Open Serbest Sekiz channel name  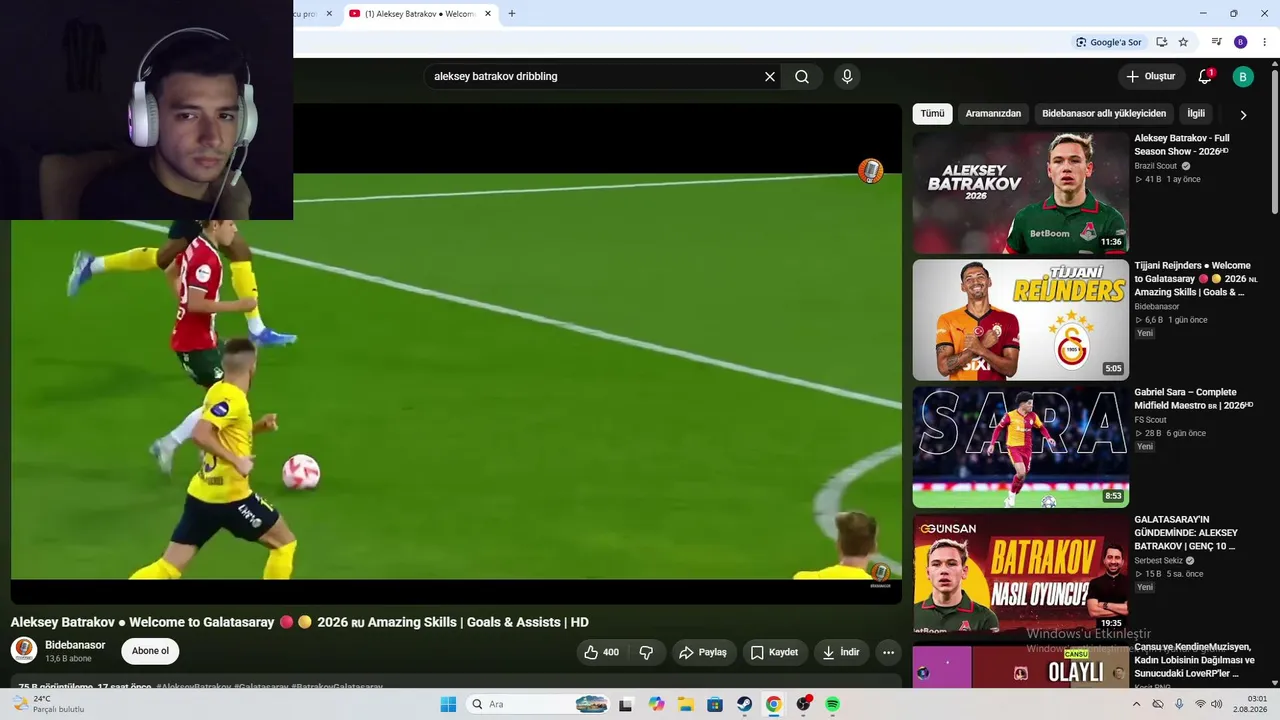tap(1159, 561)
